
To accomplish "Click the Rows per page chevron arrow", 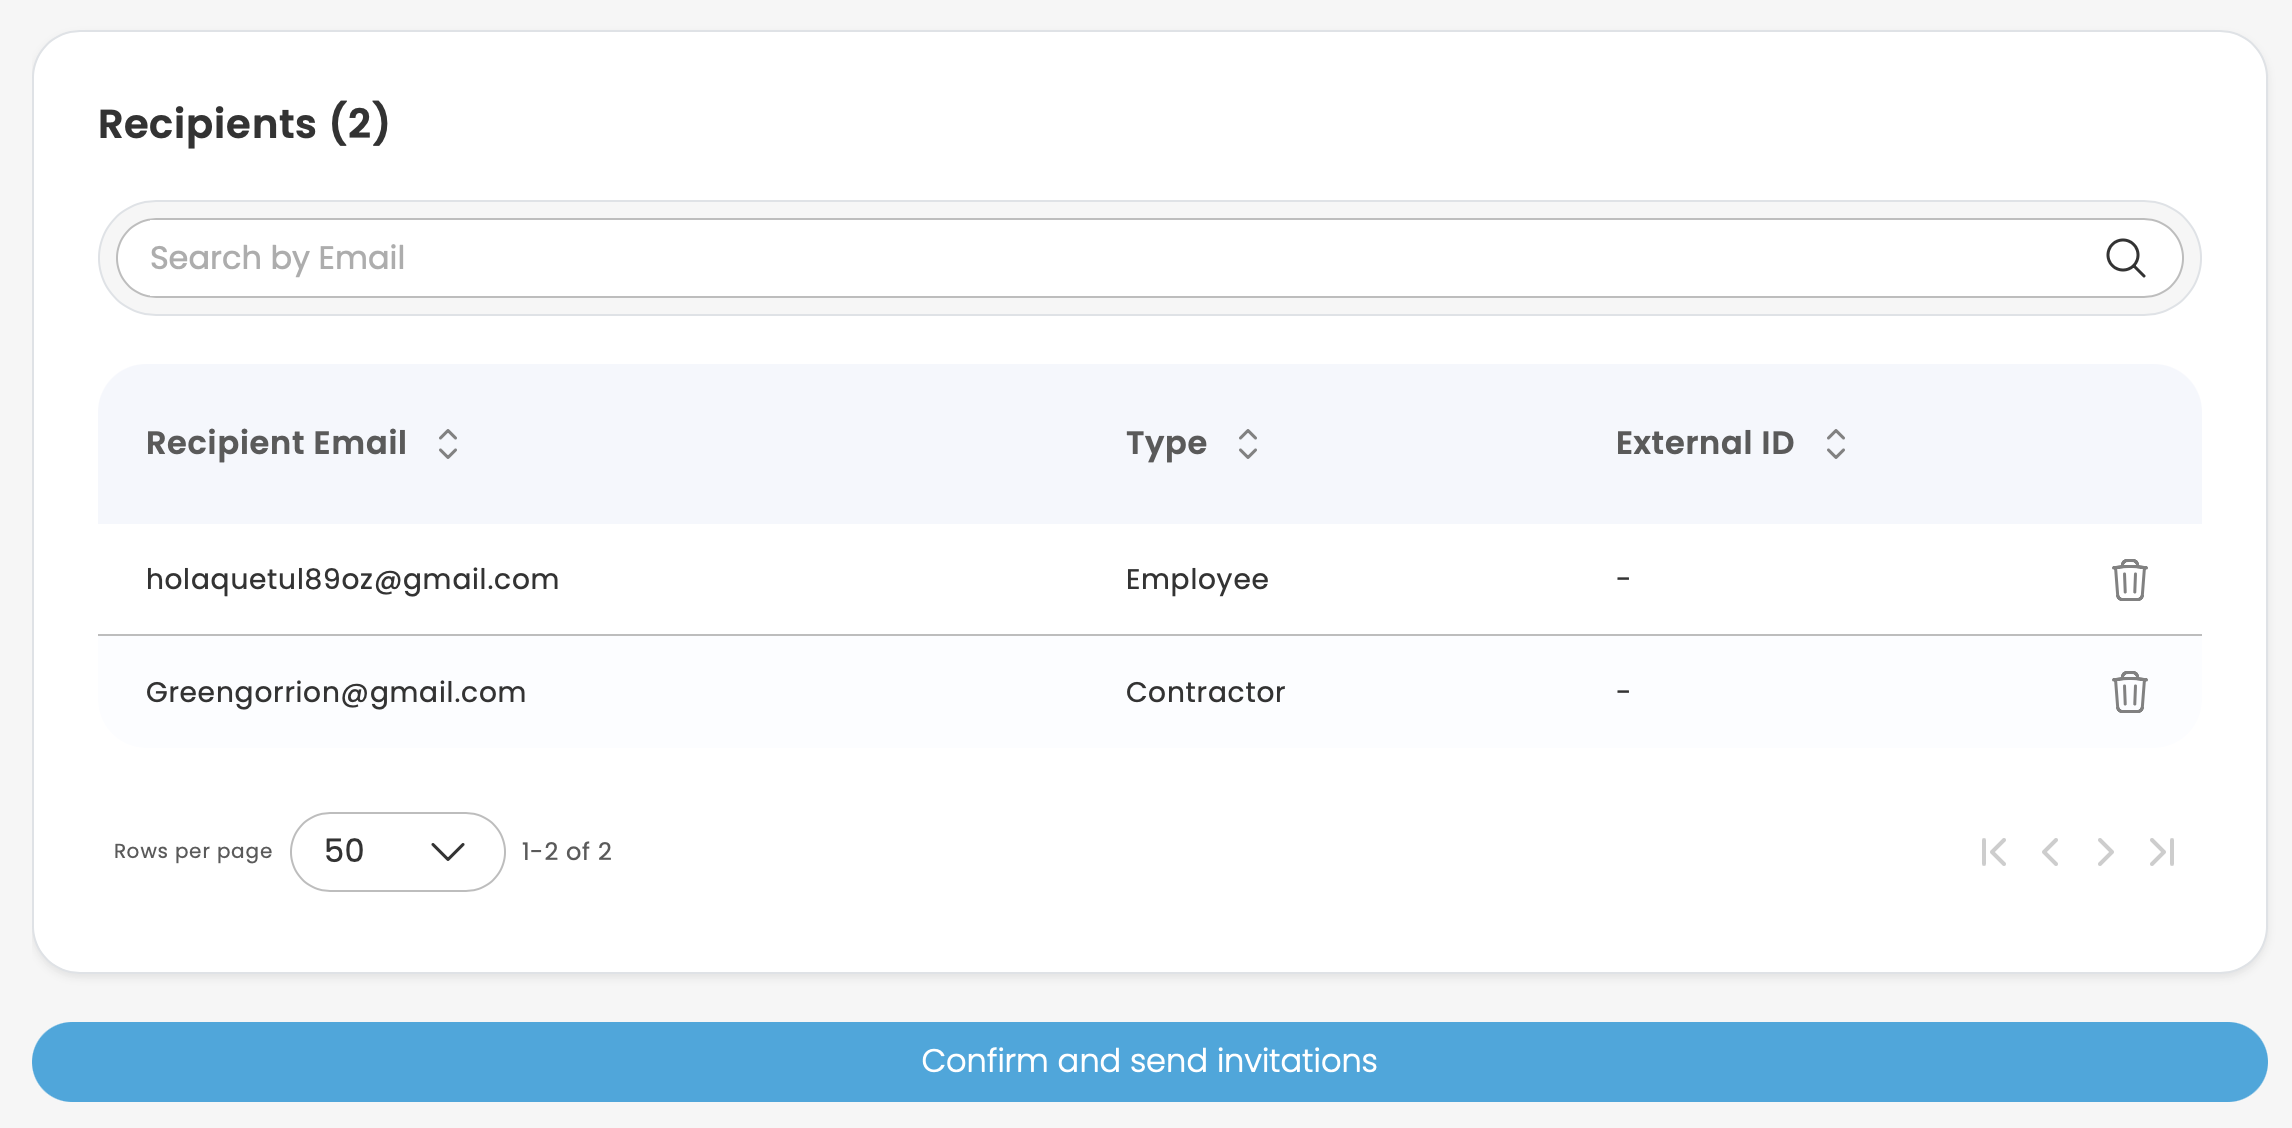I will pyautogui.click(x=447, y=852).
